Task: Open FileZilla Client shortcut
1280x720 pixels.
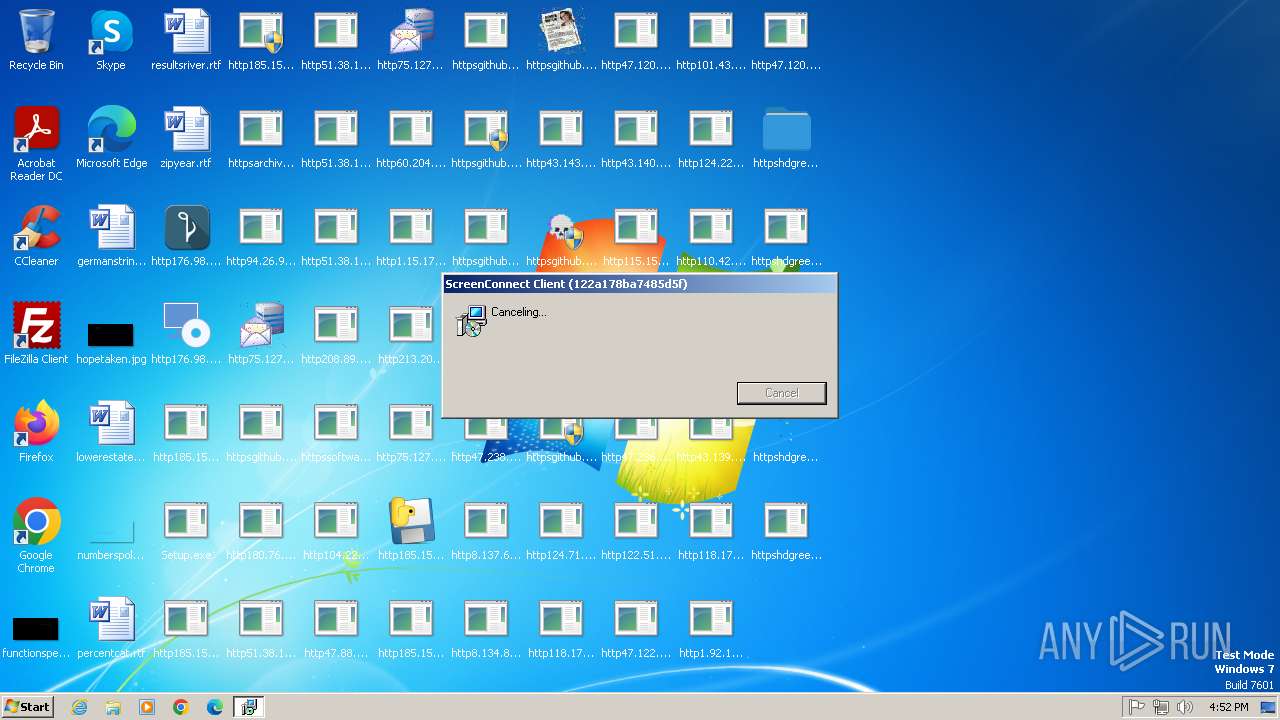Action: click(x=36, y=334)
